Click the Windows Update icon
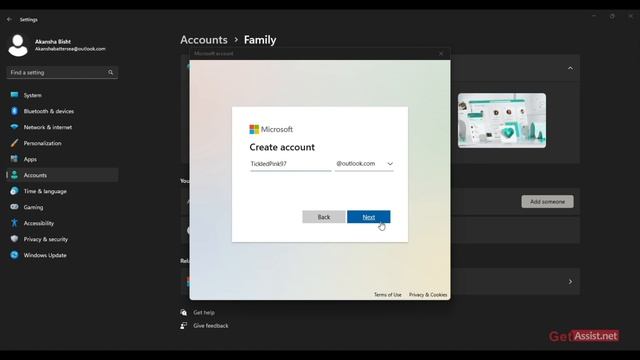This screenshot has height=360, width=640. 14,255
